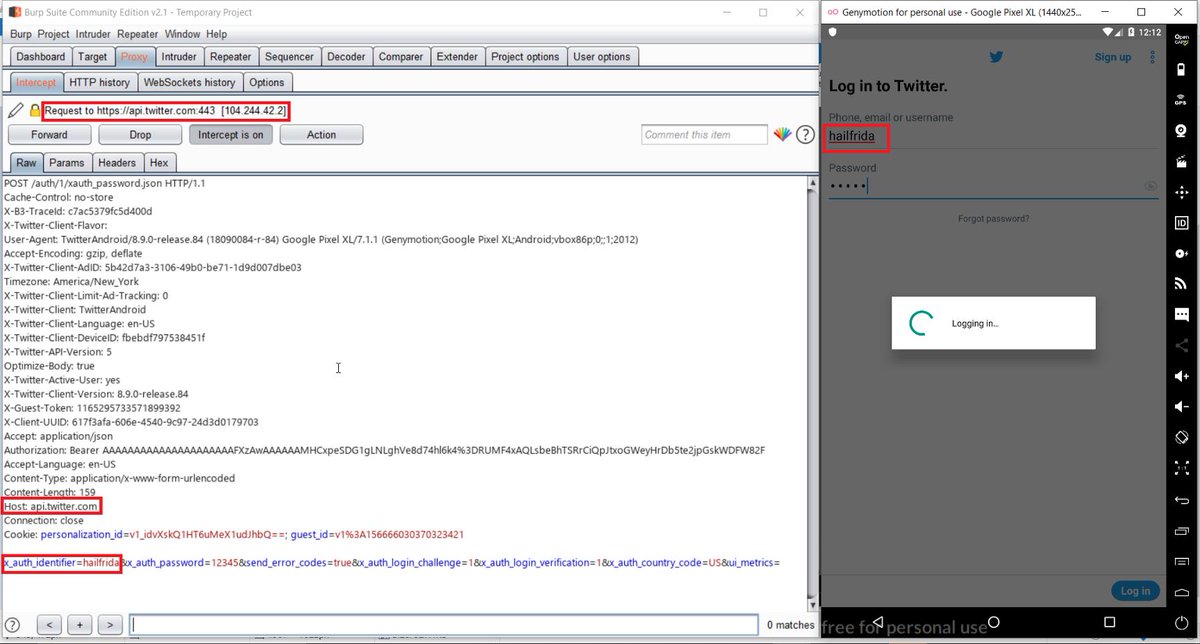
Task: Toggle the Intercept is on button
Action: pos(231,135)
